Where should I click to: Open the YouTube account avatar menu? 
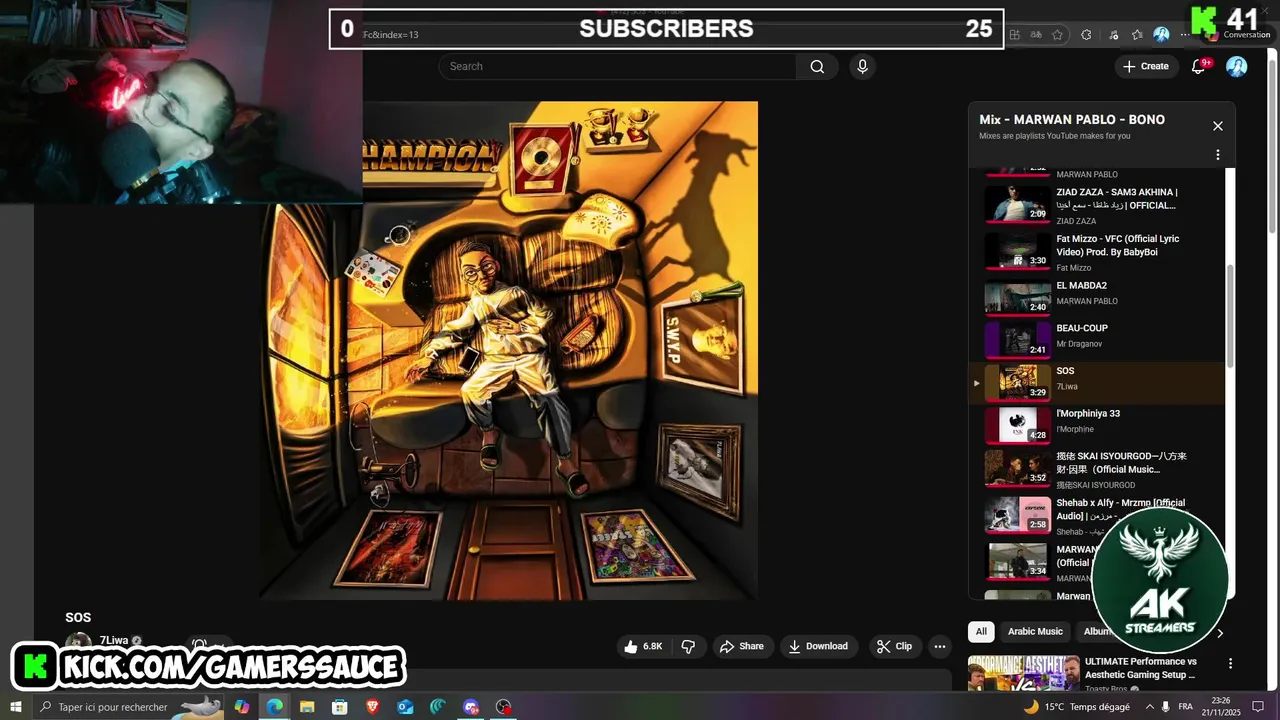1237,66
